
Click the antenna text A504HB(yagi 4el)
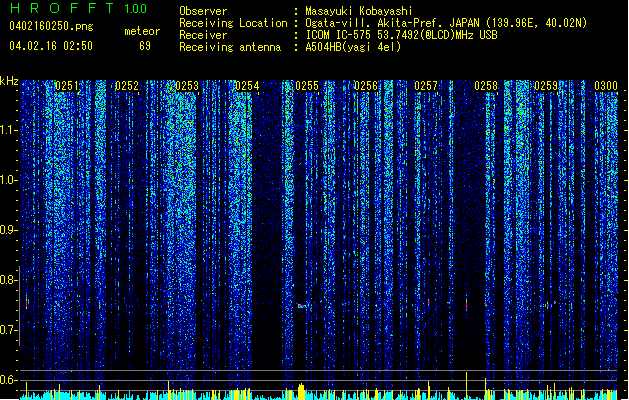click(x=353, y=47)
